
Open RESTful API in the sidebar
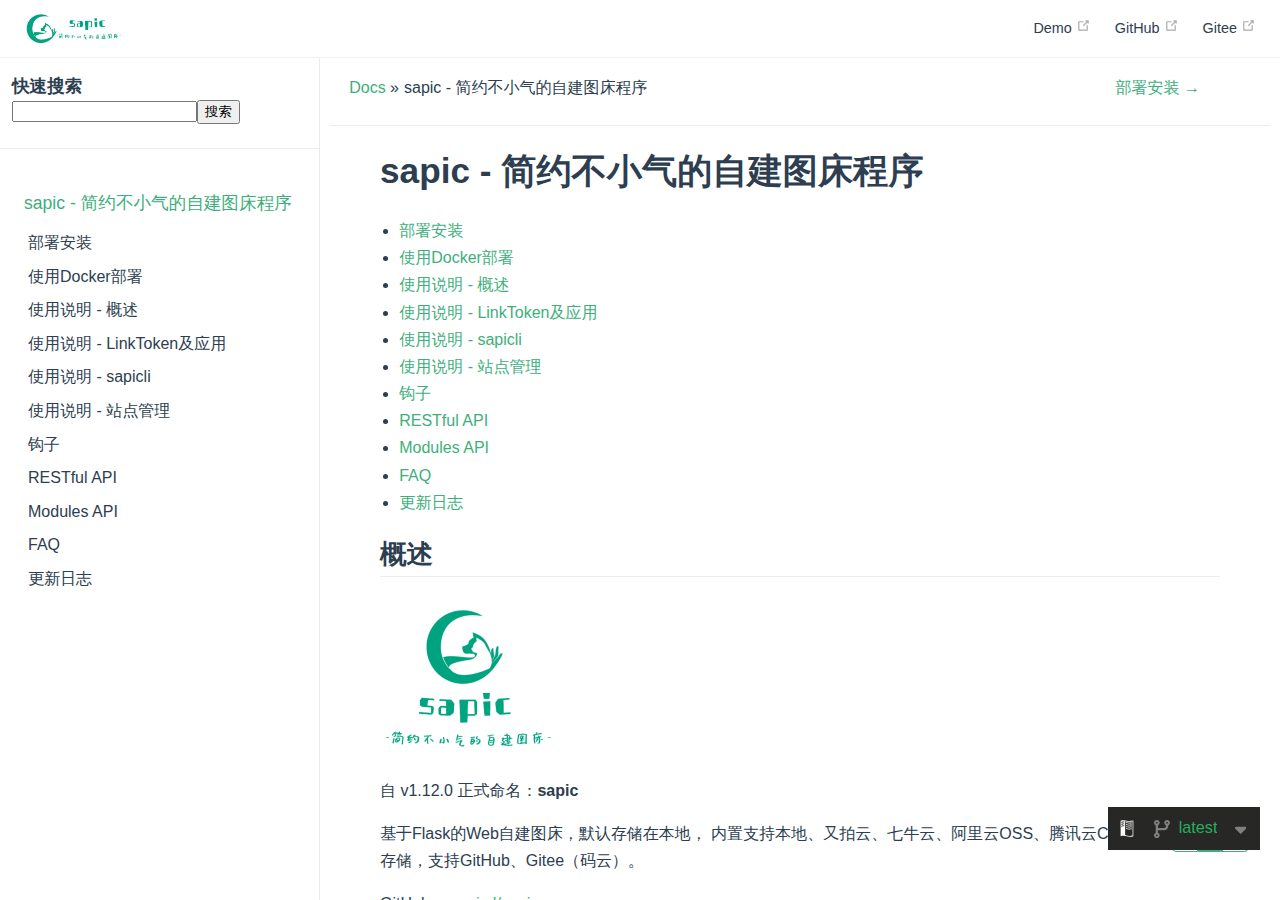(x=72, y=478)
